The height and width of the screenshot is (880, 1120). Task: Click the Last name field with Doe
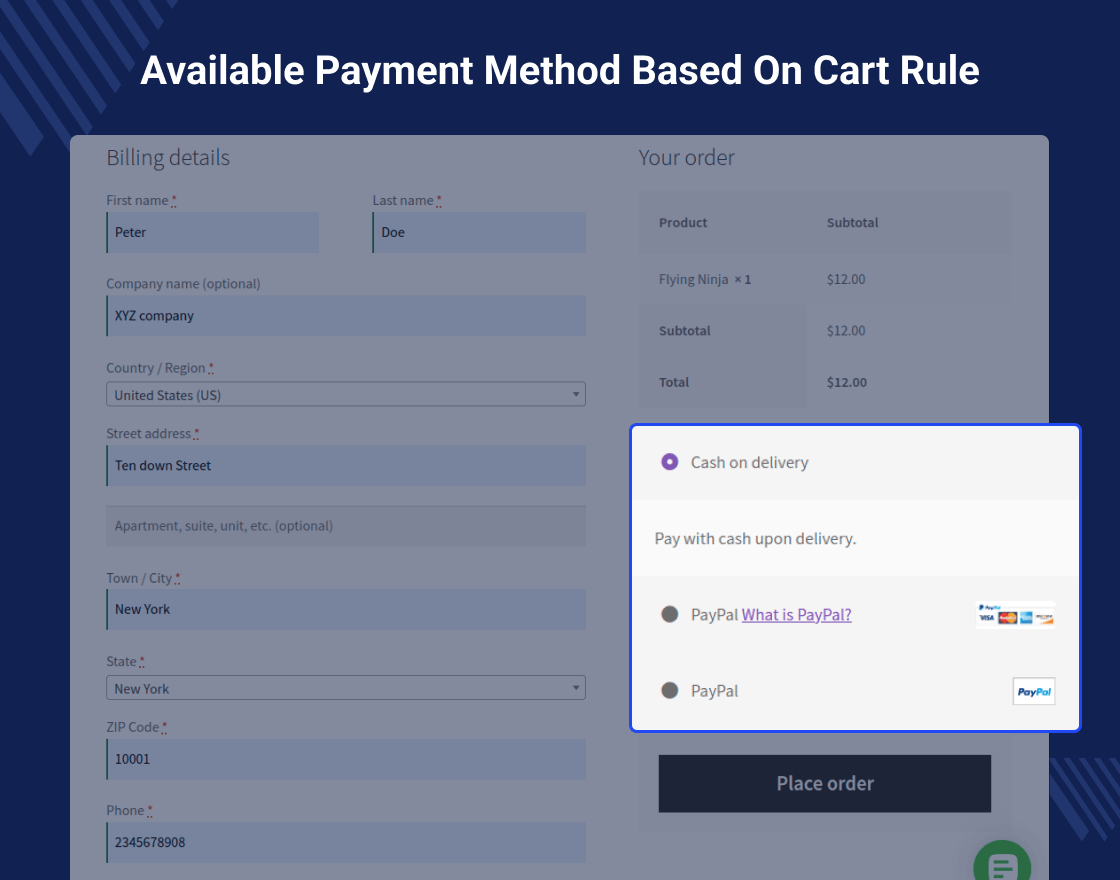point(479,232)
